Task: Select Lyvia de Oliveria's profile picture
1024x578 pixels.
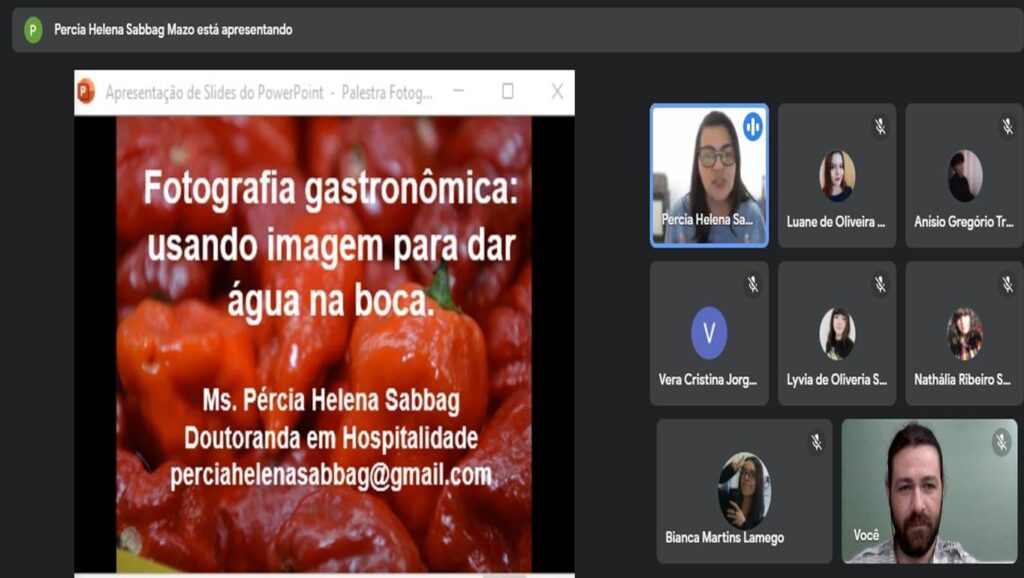Action: 837,334
